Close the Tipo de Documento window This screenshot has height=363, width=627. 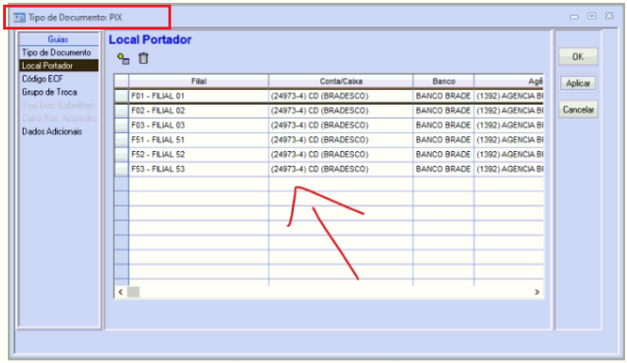tap(609, 16)
